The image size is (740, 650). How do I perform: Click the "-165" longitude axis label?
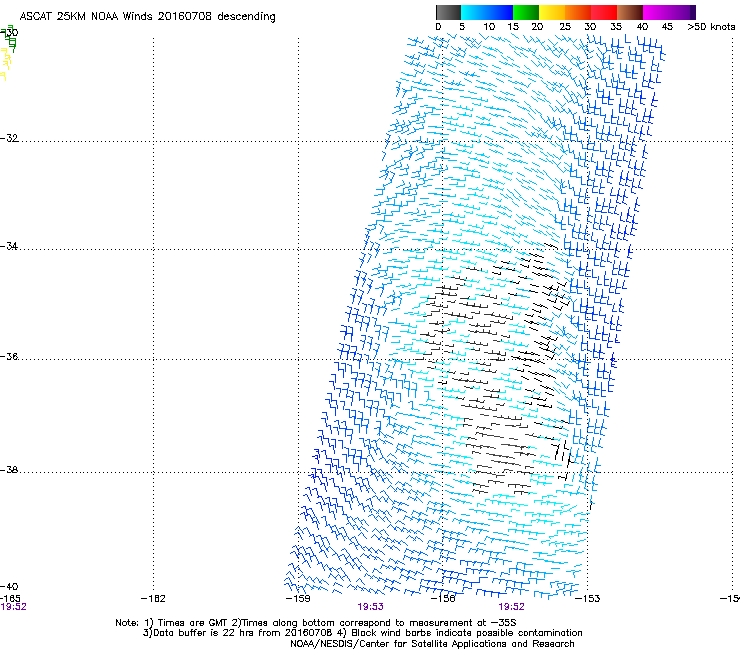[10, 599]
